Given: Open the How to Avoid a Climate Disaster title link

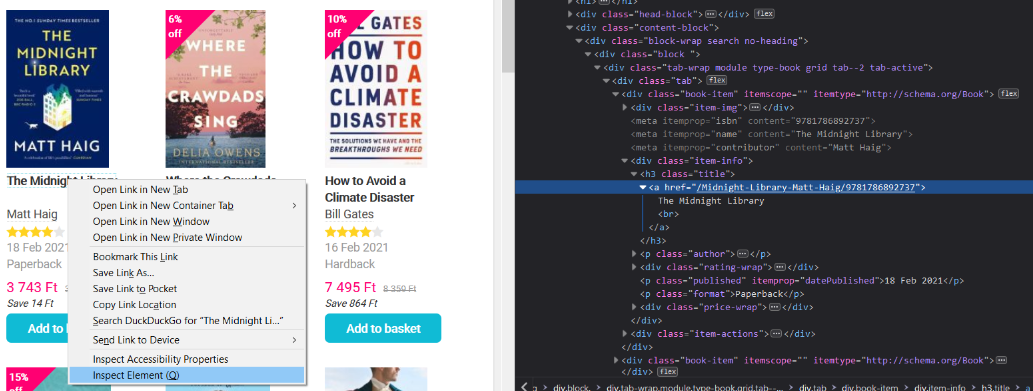Looking at the screenshot, I should (370, 190).
